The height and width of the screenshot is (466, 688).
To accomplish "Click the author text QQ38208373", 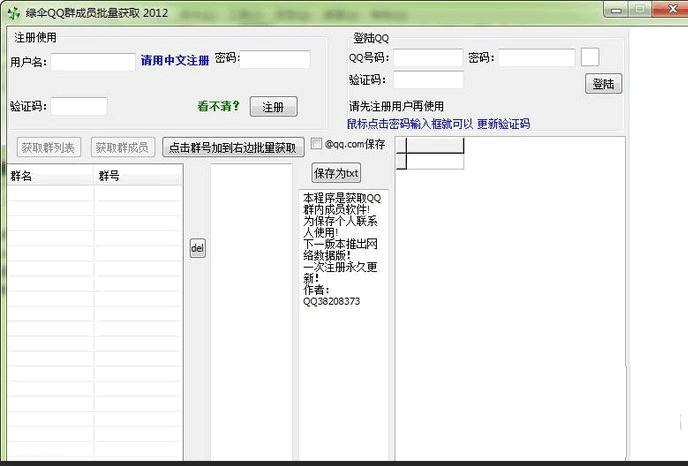I will (331, 301).
